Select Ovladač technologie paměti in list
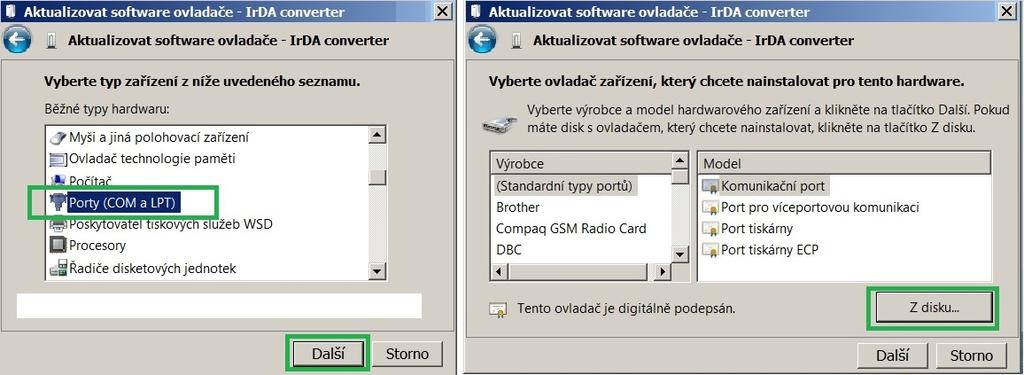The image size is (1024, 375). 152,159
